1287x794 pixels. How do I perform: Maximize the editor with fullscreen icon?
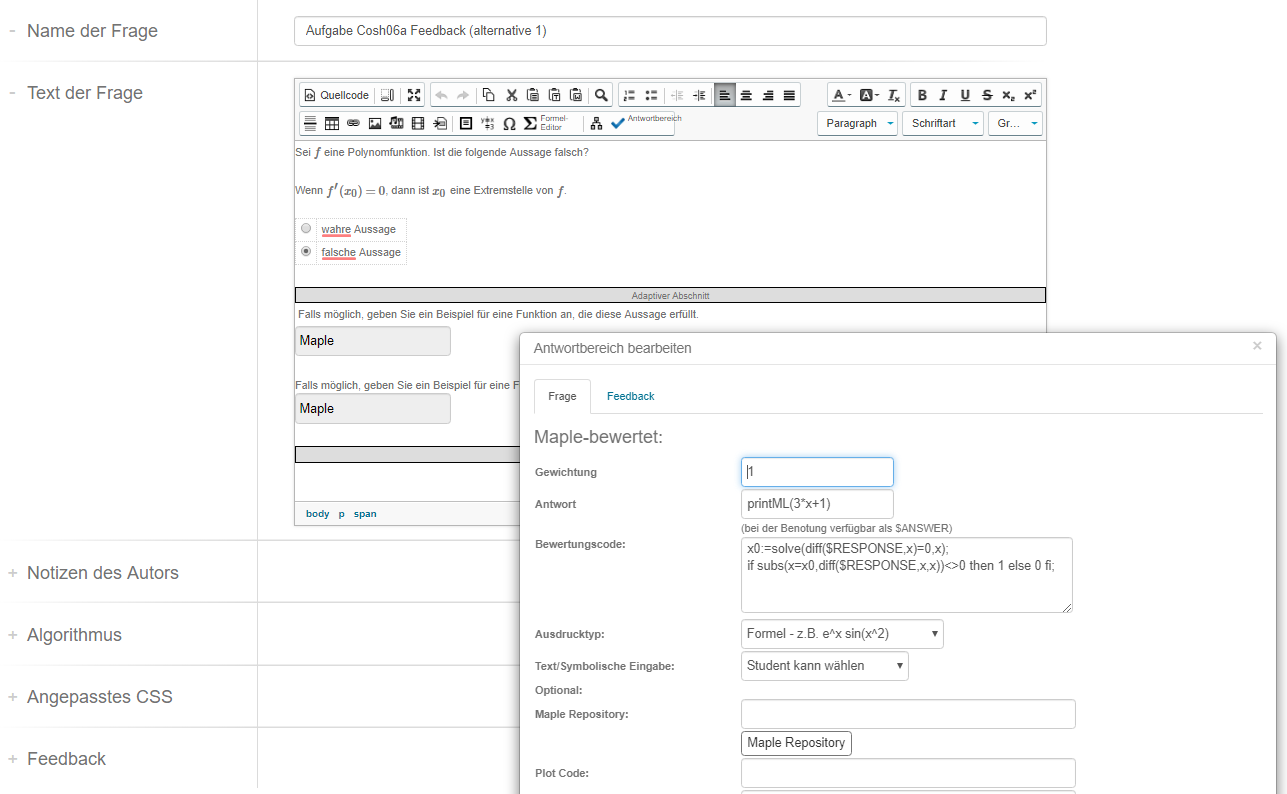coord(414,96)
